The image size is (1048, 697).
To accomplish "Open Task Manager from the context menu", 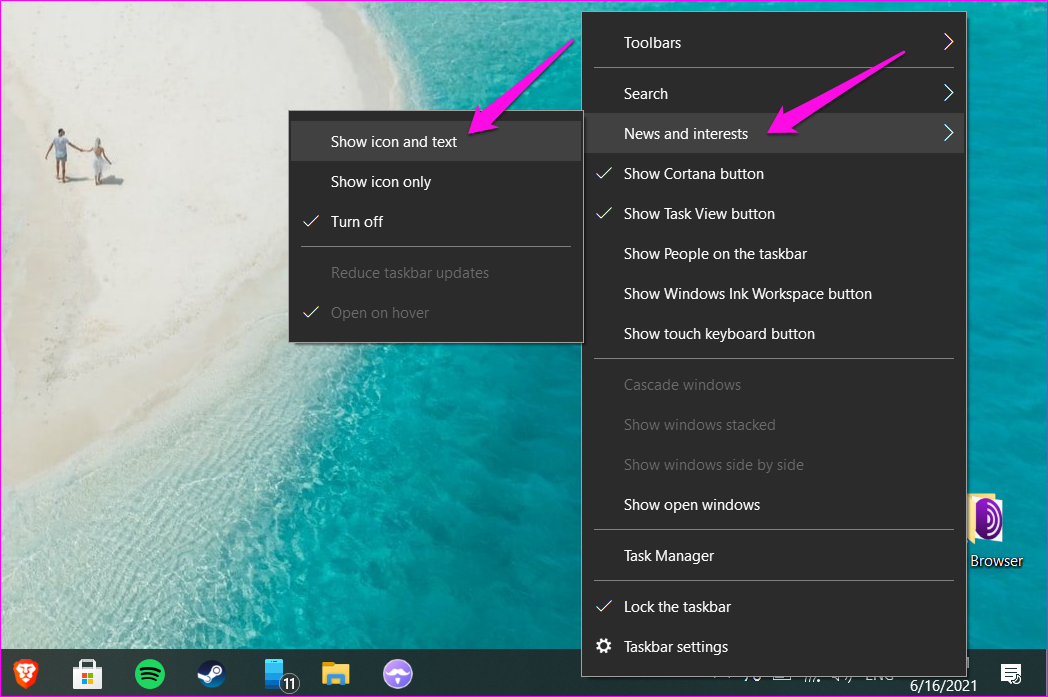I will click(x=667, y=555).
